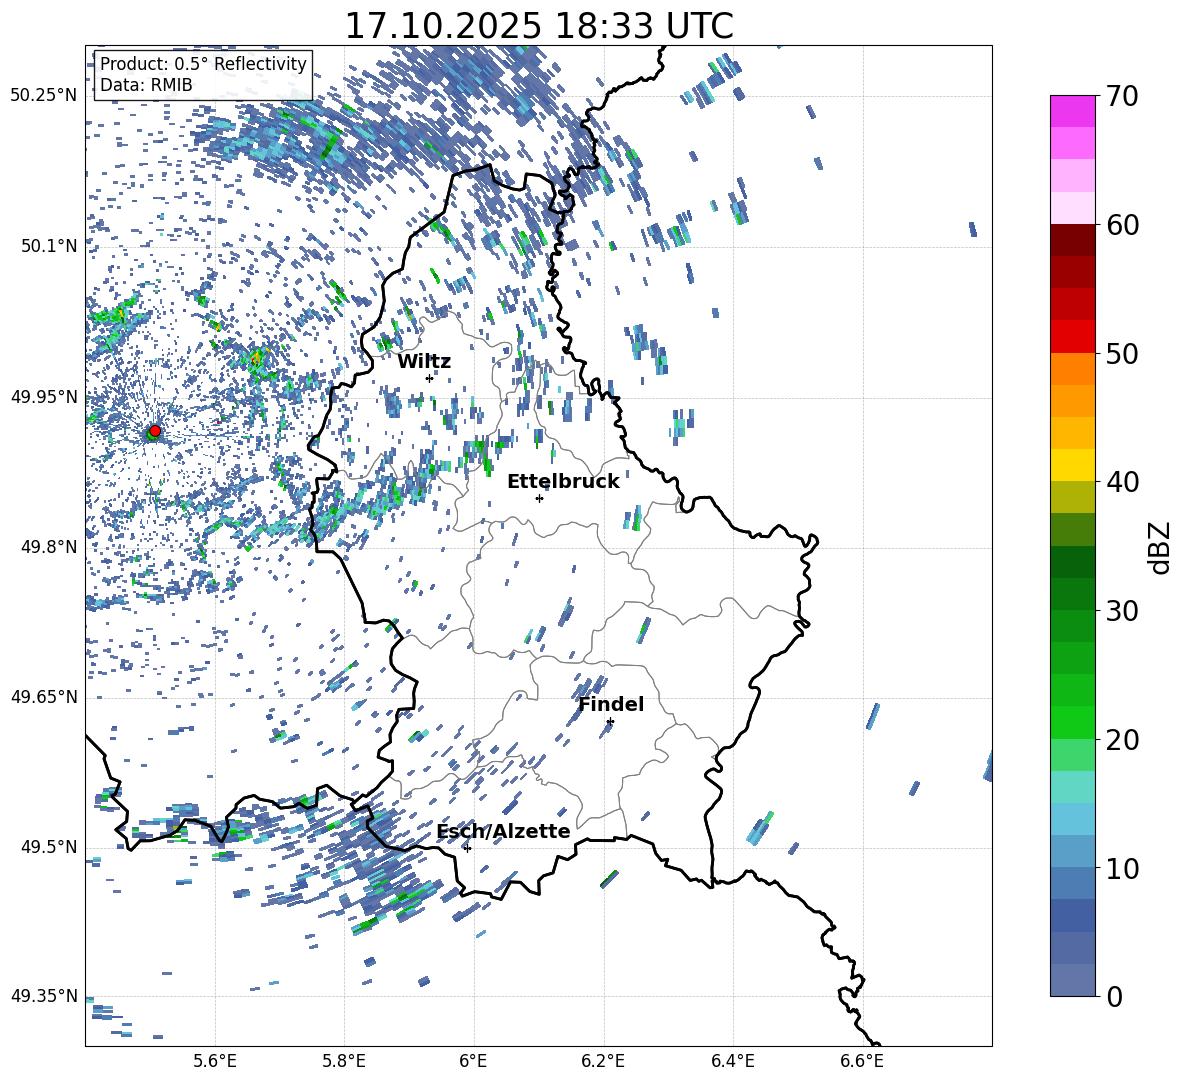1184x1081 pixels.
Task: Click the 20 tick label on colorbar
Action: click(x=1122, y=739)
